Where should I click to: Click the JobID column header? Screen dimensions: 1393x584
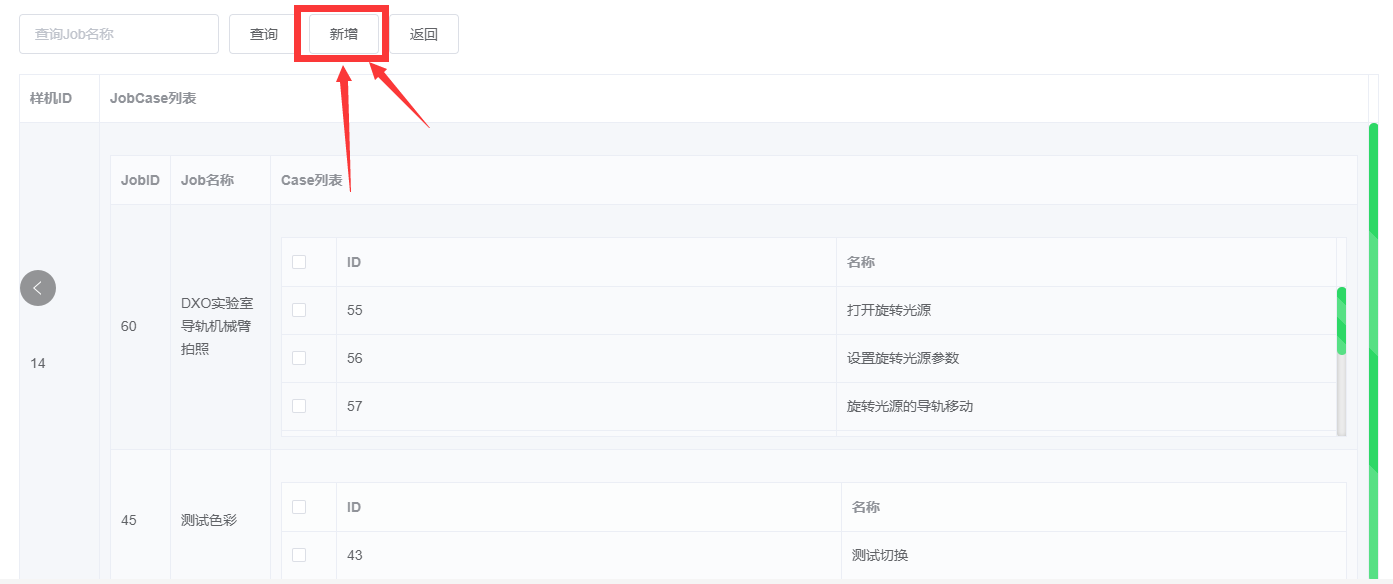click(140, 180)
